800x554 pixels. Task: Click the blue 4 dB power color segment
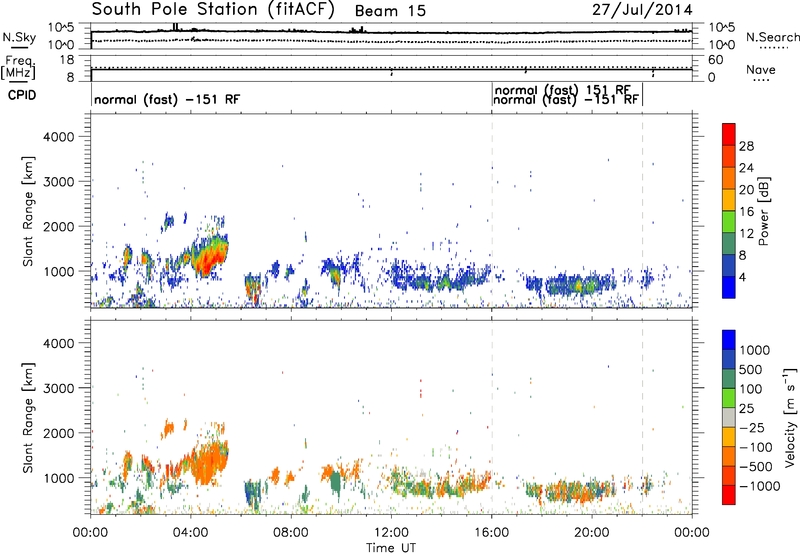click(x=729, y=287)
